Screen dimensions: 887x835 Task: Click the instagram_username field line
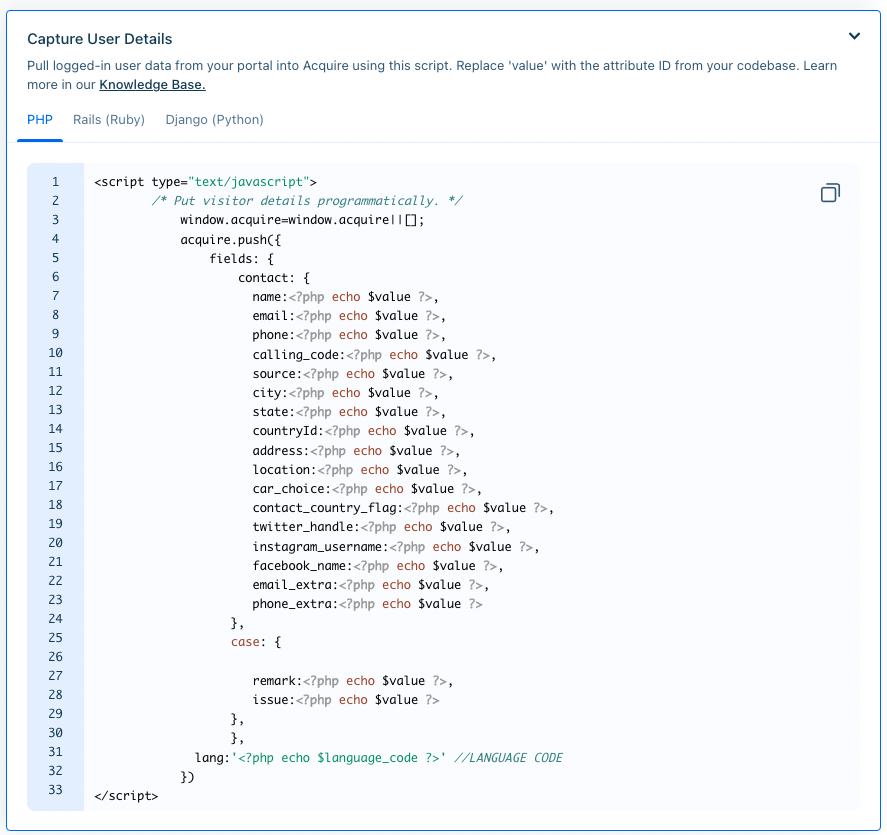click(395, 547)
